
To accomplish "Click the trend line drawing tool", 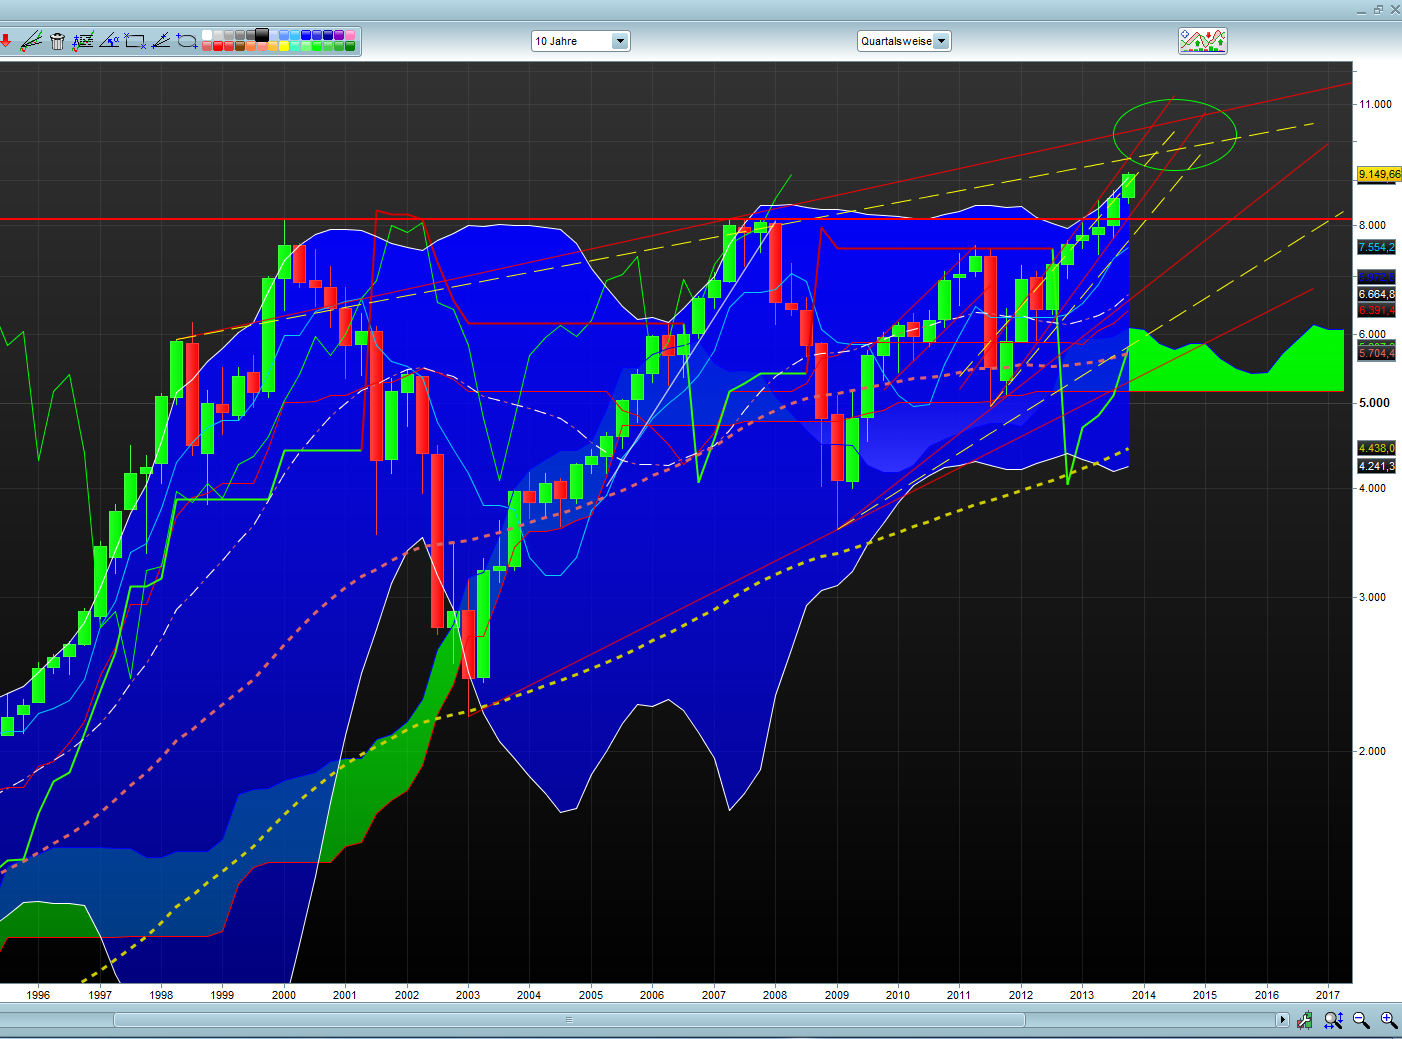I will (31, 41).
